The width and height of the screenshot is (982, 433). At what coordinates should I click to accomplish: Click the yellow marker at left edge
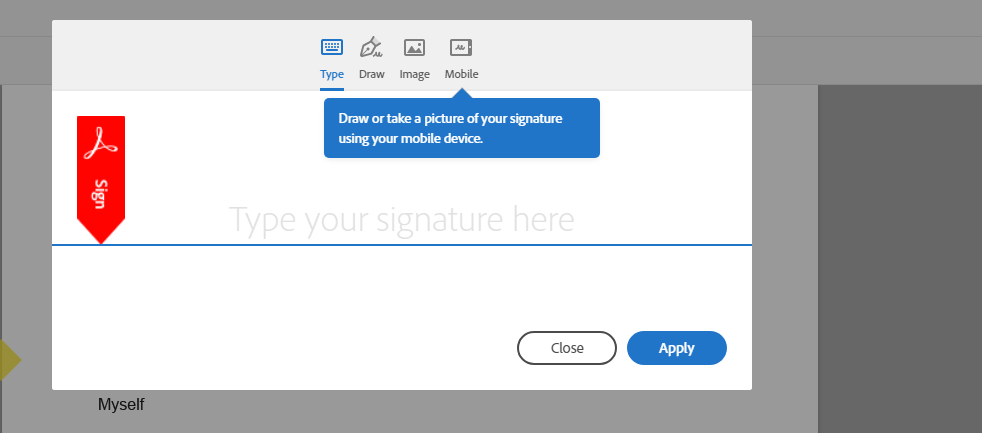point(8,360)
